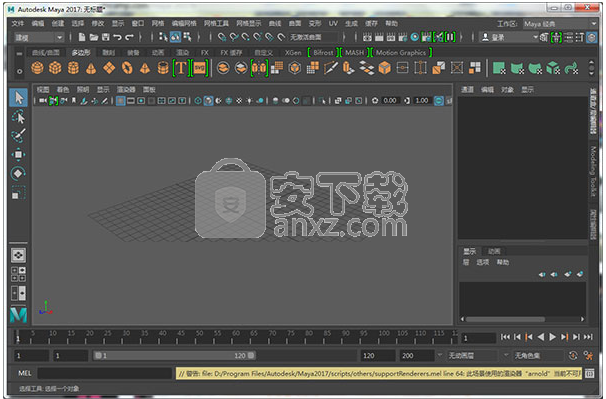606x399 pixels.
Task: Create a polygon pipe from the shelf
Action: [163, 68]
